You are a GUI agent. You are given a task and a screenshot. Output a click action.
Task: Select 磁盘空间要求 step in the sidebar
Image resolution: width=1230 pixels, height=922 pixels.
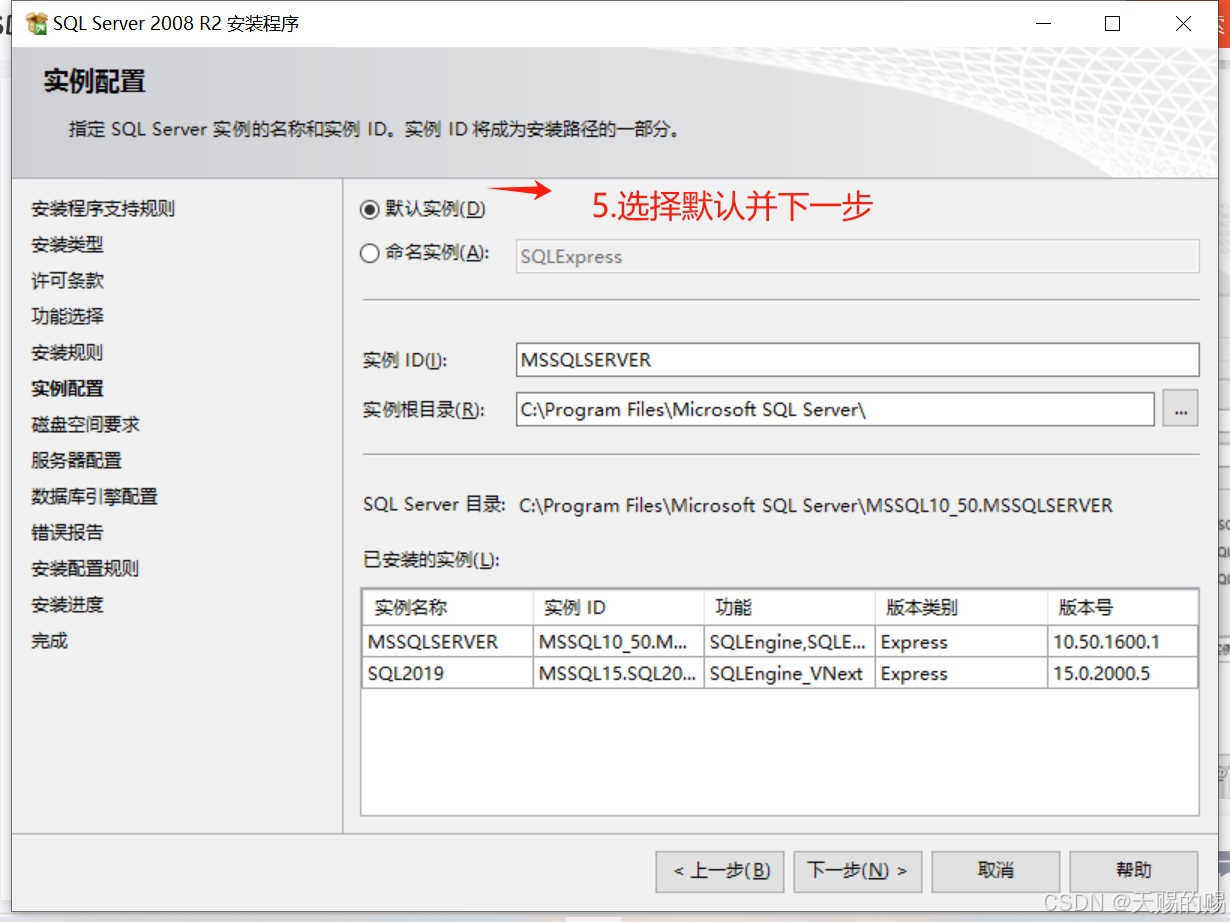pyautogui.click(x=85, y=425)
